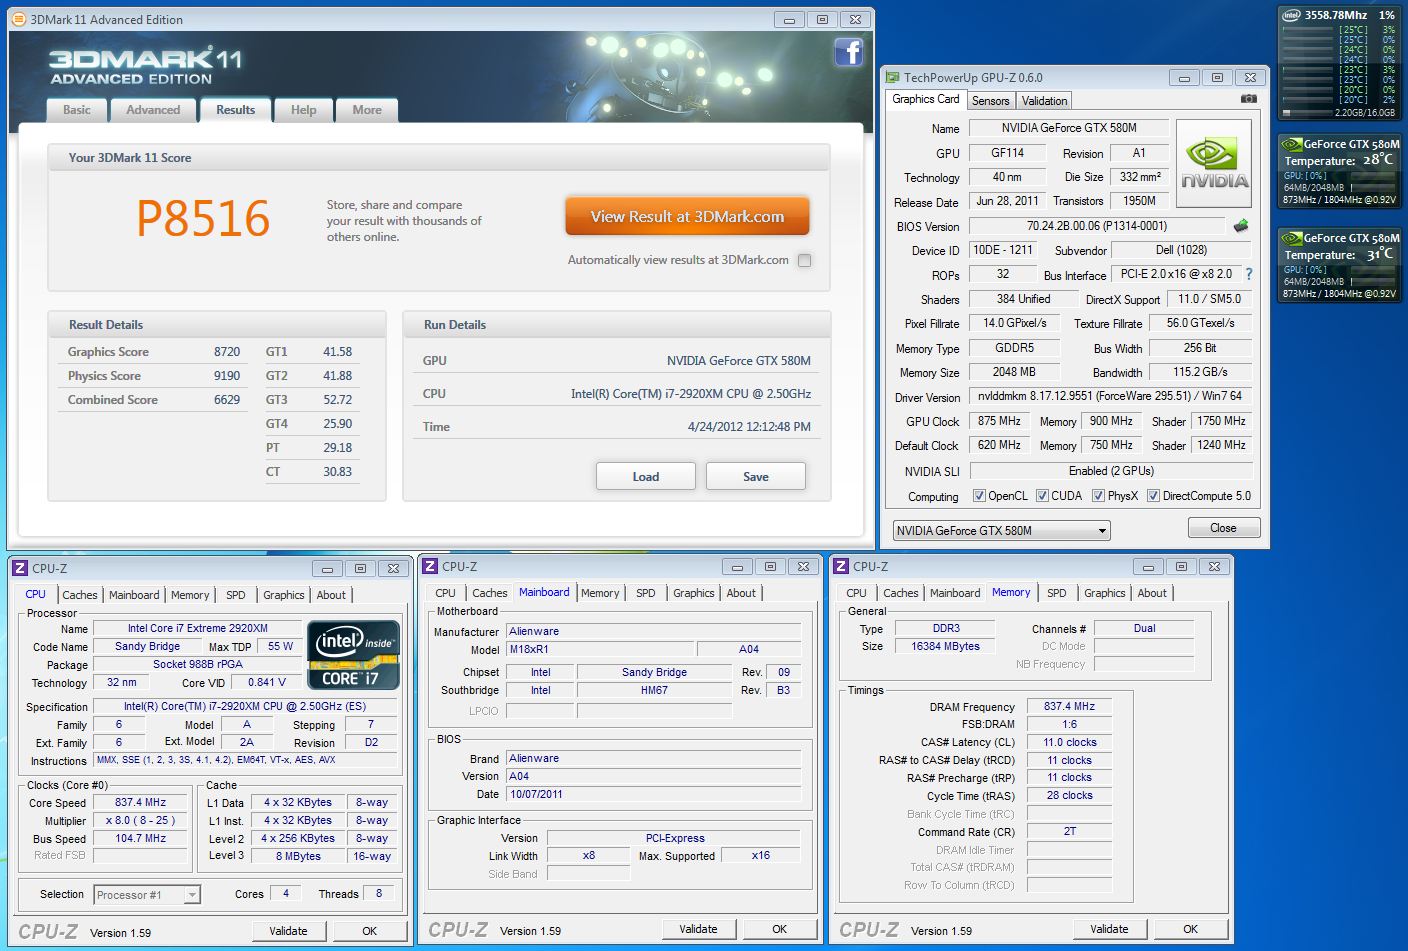Click the Intel Core i7 logo in CPU-Z

(353, 655)
